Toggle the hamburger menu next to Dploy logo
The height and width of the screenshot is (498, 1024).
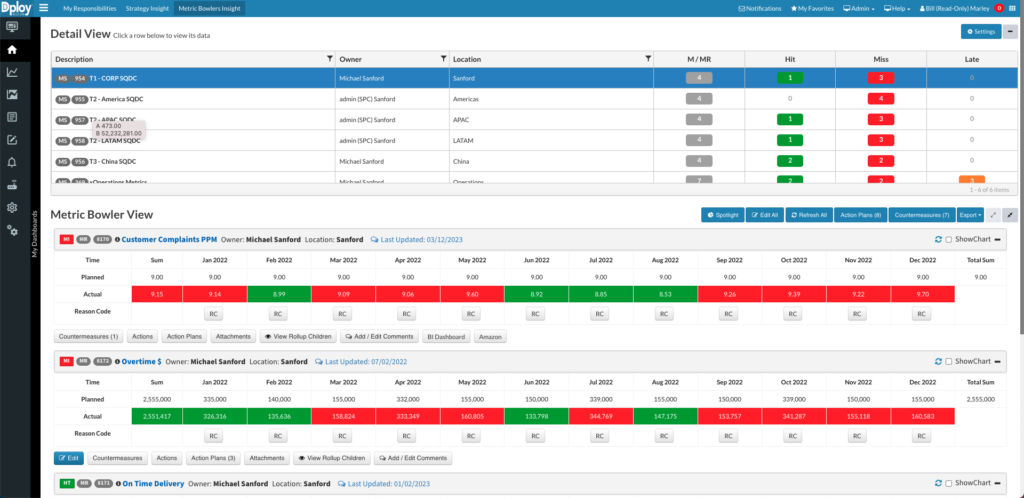(x=43, y=8)
